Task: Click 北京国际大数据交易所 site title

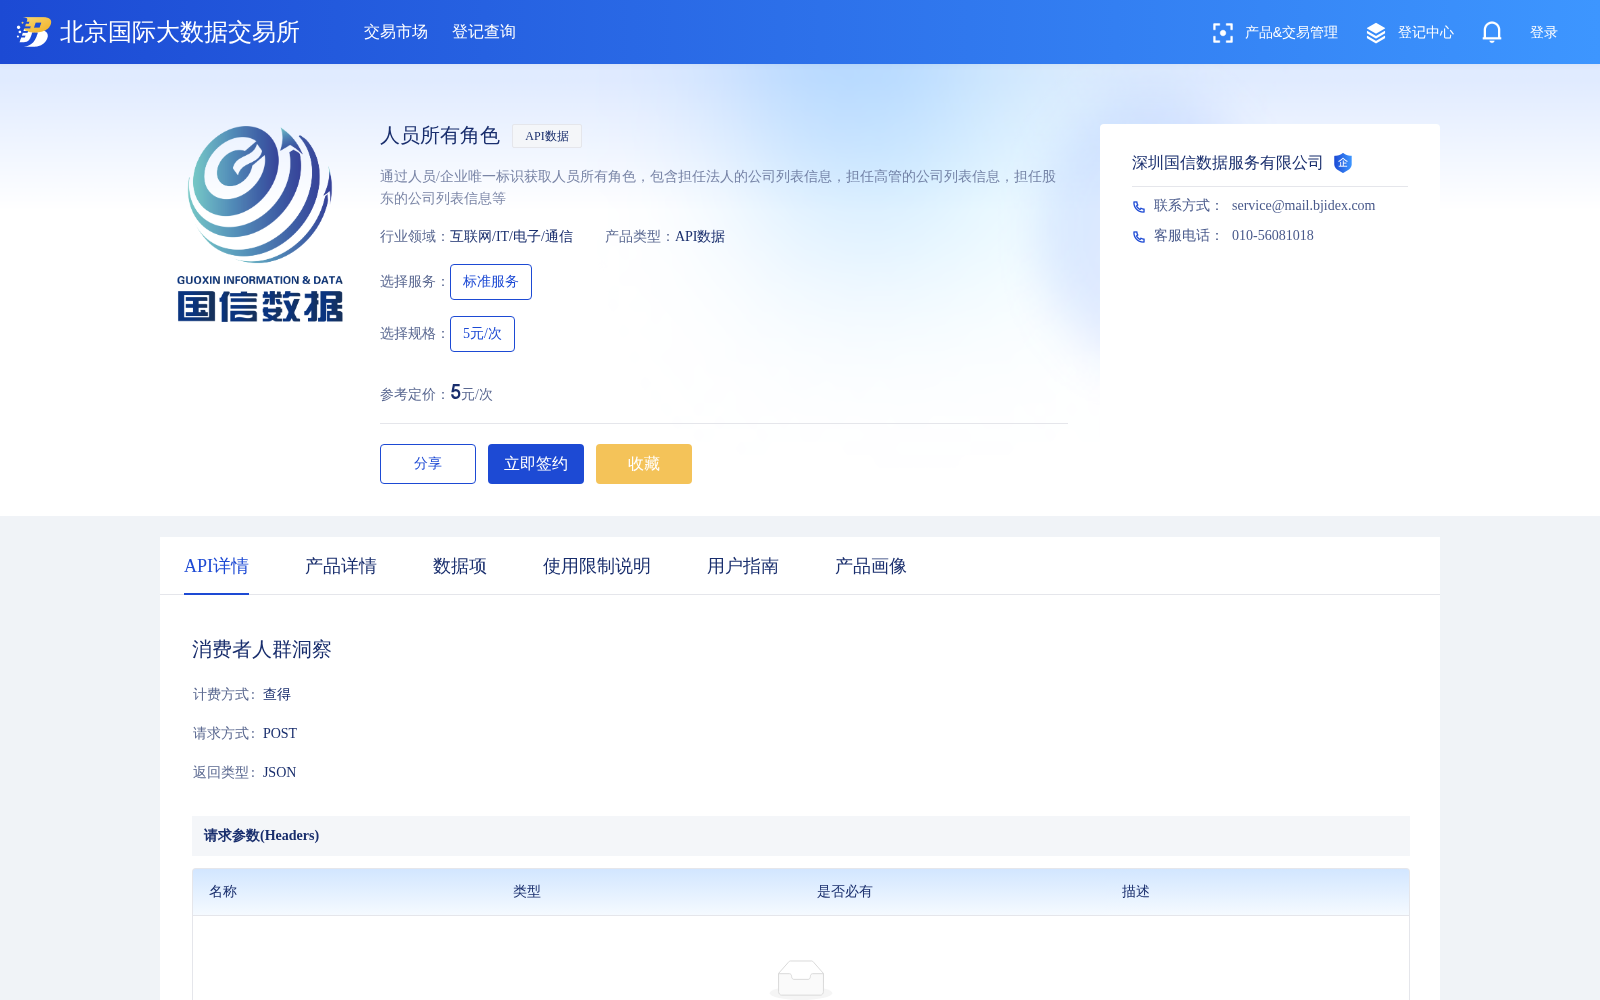Action: click(180, 32)
